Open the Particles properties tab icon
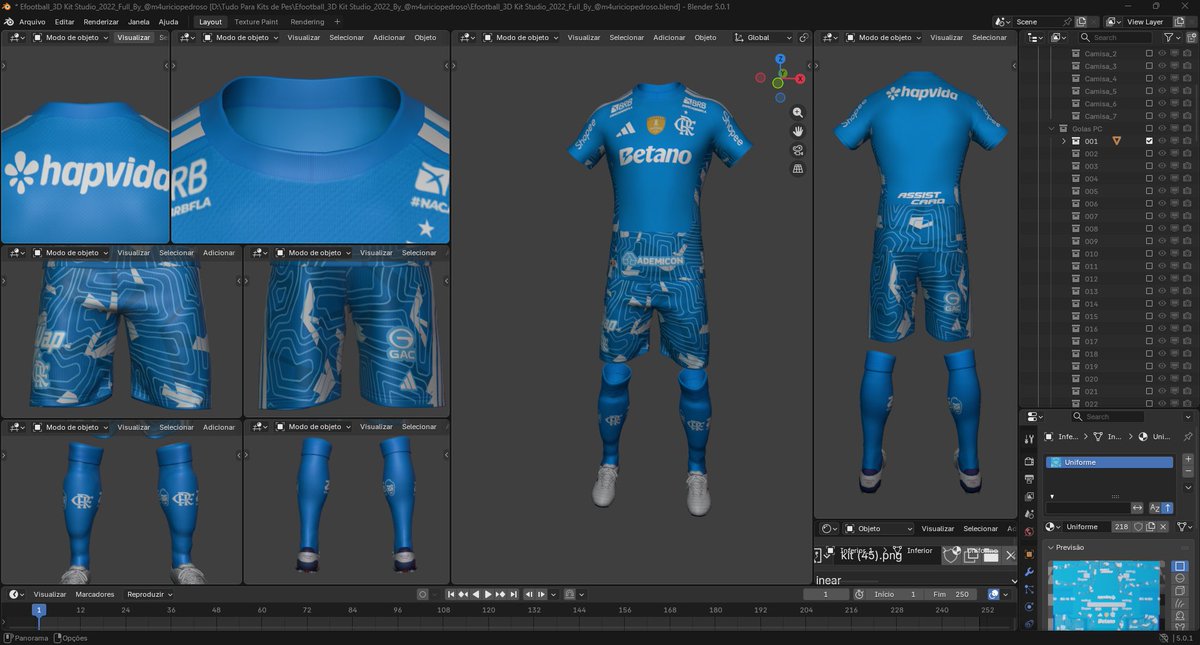Image resolution: width=1200 pixels, height=645 pixels. point(1029,588)
